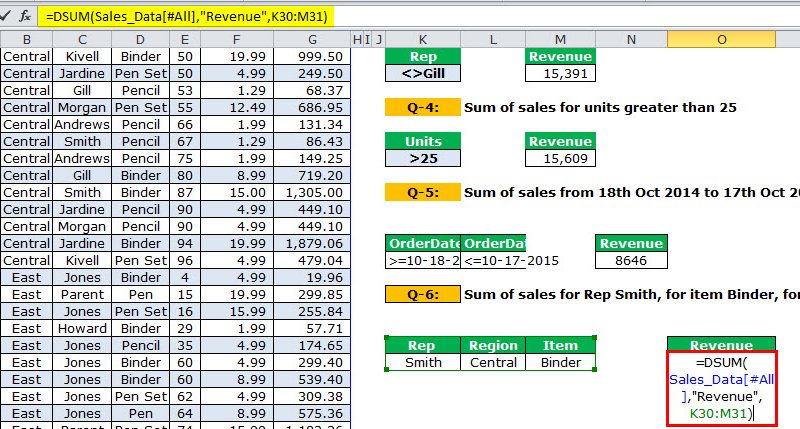Select column L header

pos(493,39)
